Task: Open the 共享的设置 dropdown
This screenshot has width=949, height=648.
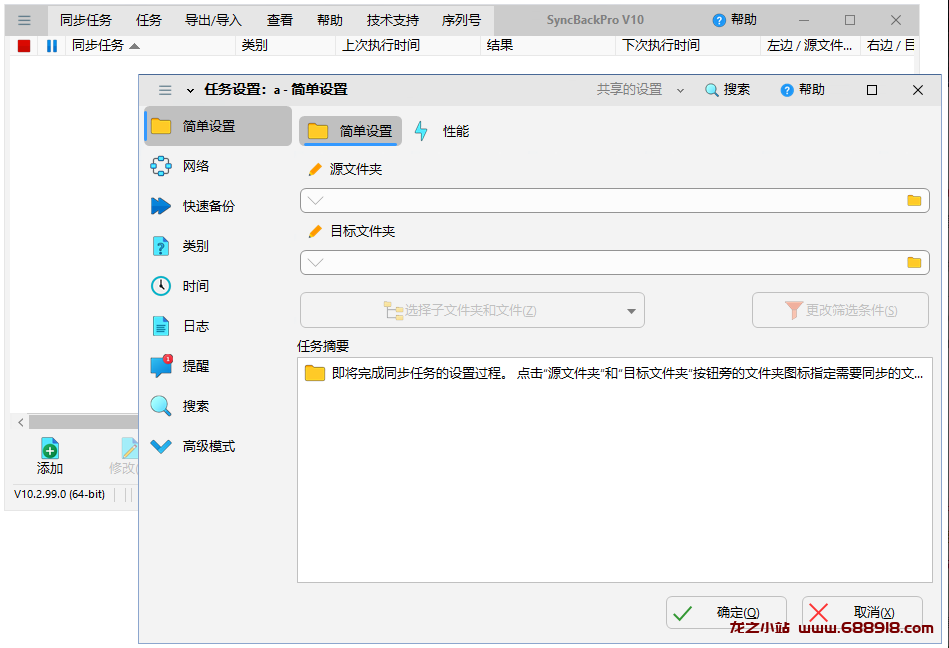Action: 640,90
